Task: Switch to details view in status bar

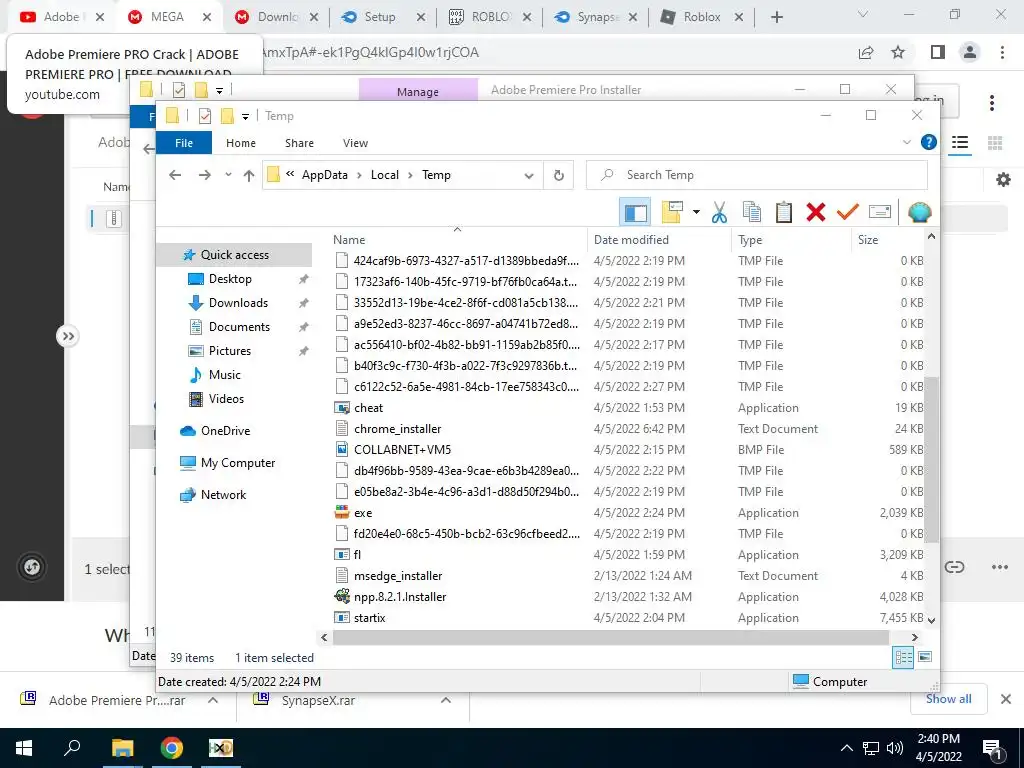Action: coord(903,658)
